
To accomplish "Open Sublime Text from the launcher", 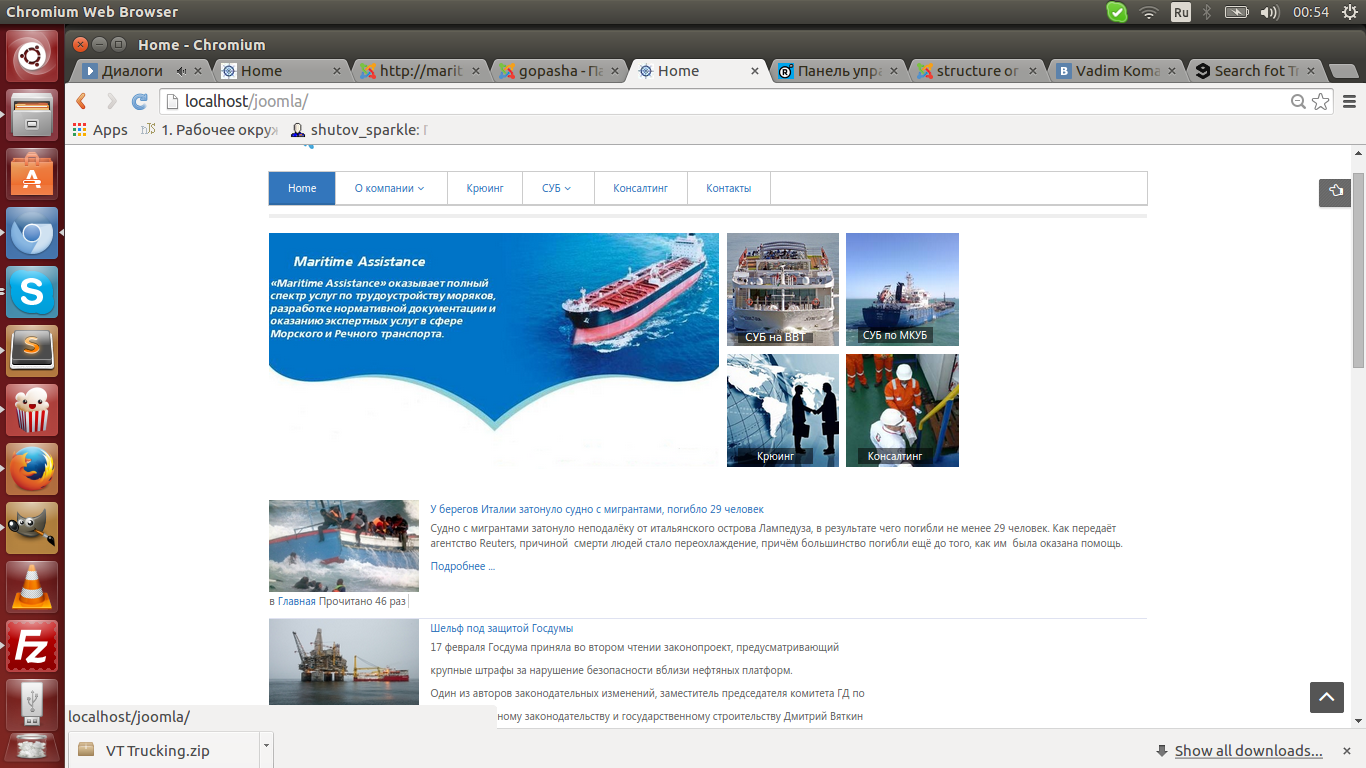I will point(33,351).
